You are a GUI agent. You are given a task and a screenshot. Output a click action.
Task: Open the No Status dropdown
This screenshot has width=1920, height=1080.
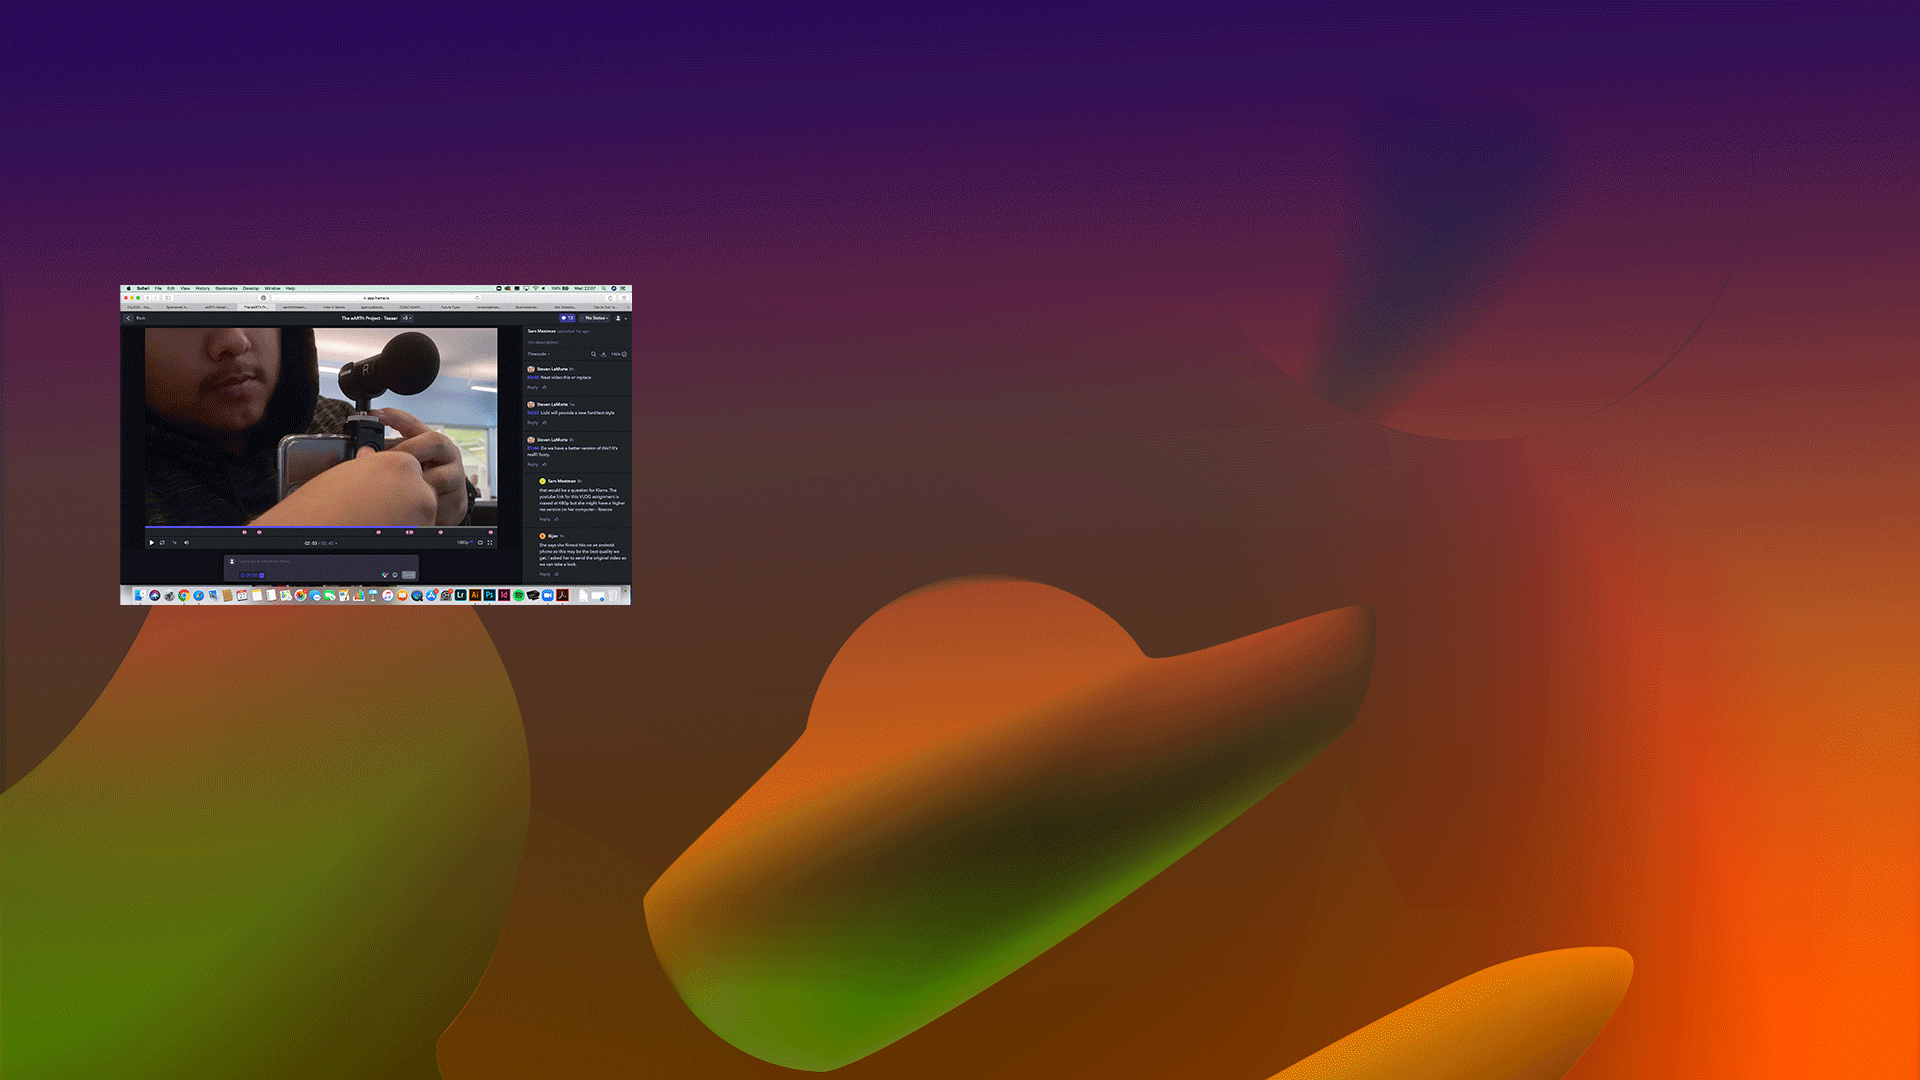[x=596, y=318]
